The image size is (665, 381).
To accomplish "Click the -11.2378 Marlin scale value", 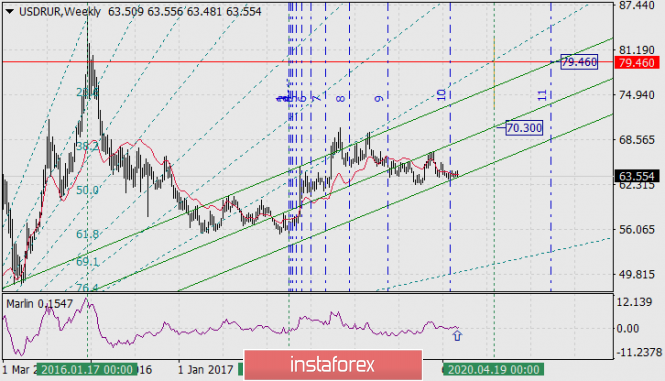I will pos(638,352).
